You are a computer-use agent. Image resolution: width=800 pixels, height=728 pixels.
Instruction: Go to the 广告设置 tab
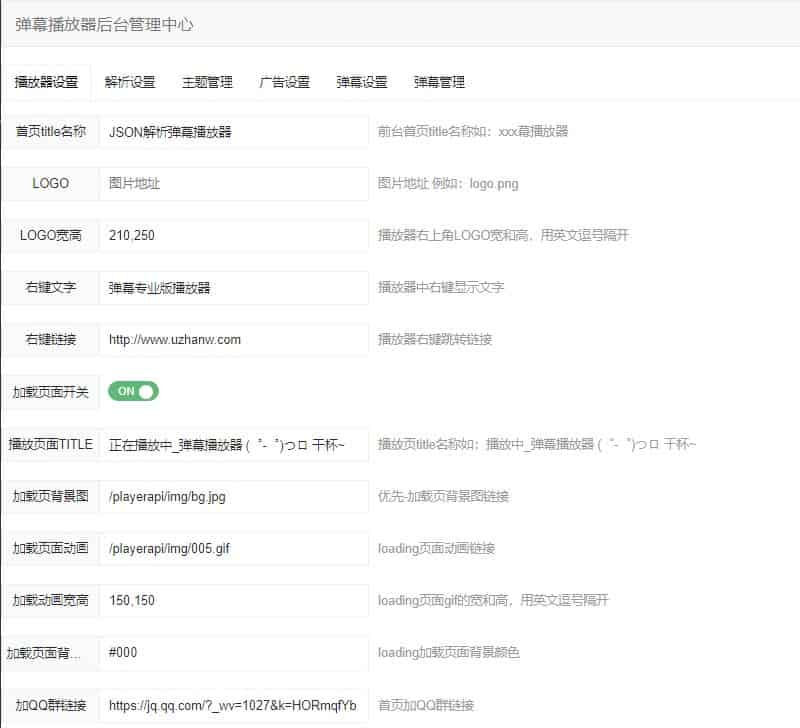284,83
